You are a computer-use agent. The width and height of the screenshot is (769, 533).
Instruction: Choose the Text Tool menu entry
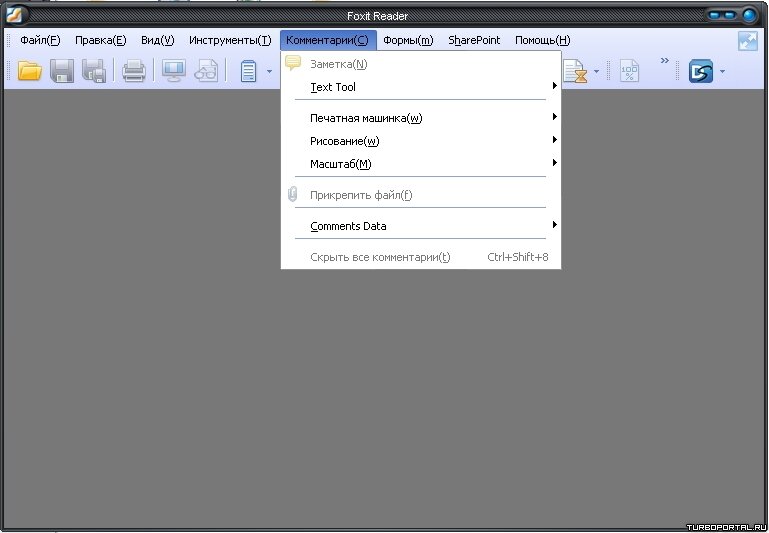coord(421,87)
